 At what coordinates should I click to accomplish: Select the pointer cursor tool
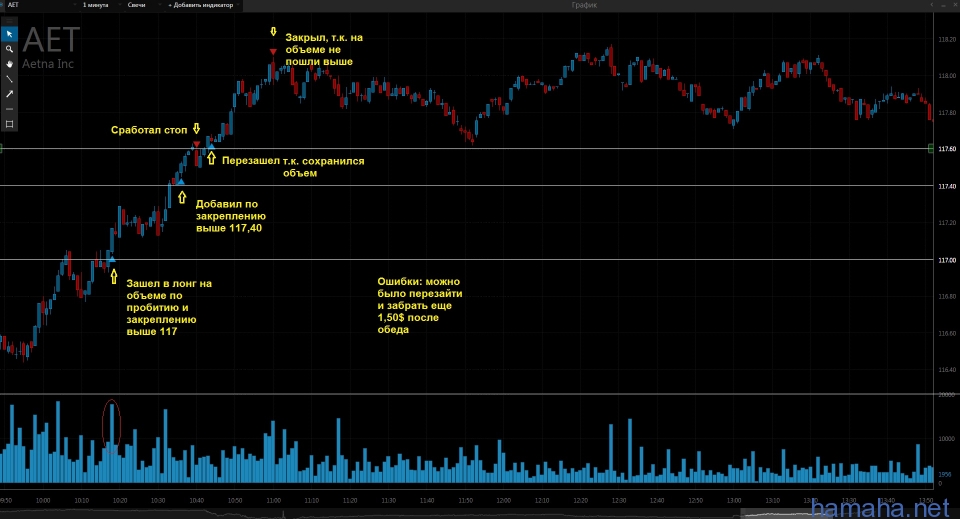(x=9, y=34)
